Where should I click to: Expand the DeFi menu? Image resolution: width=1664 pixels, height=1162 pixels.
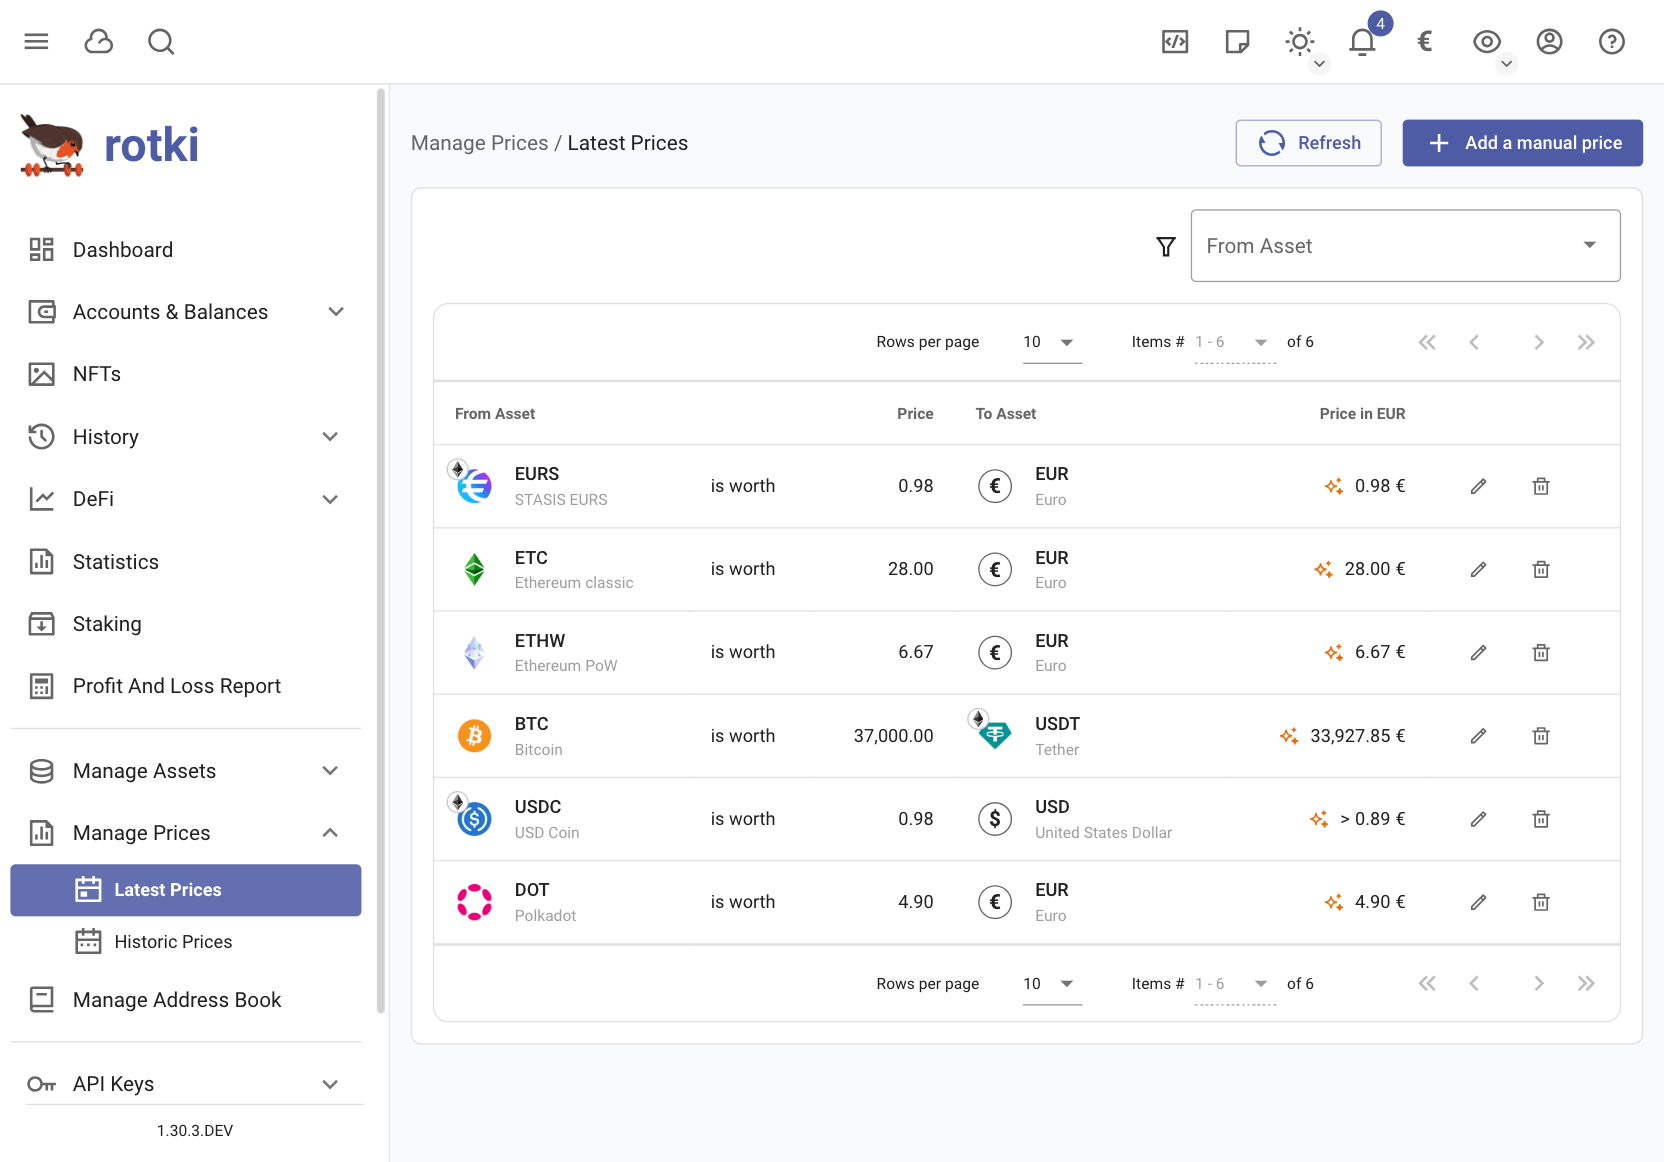click(x=186, y=499)
